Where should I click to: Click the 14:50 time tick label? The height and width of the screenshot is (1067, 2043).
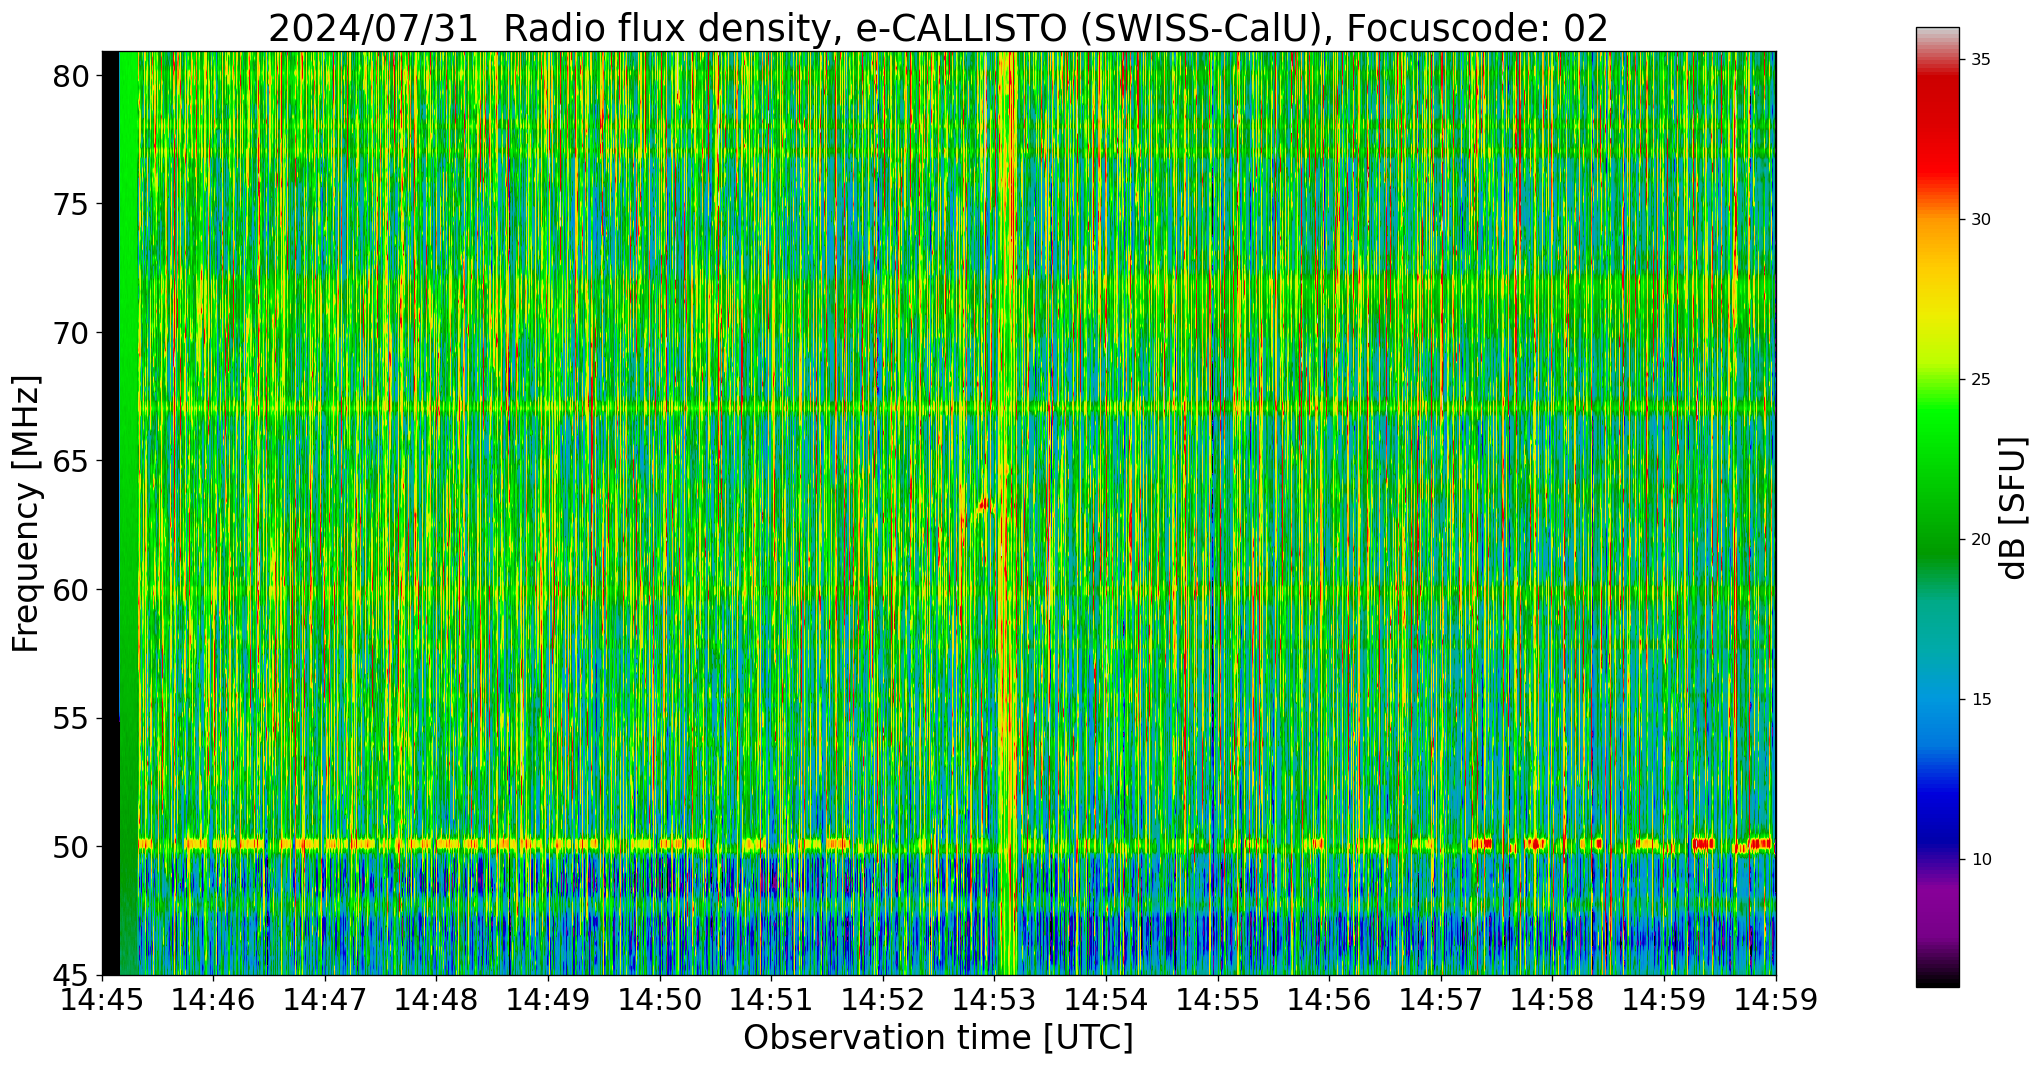660,999
